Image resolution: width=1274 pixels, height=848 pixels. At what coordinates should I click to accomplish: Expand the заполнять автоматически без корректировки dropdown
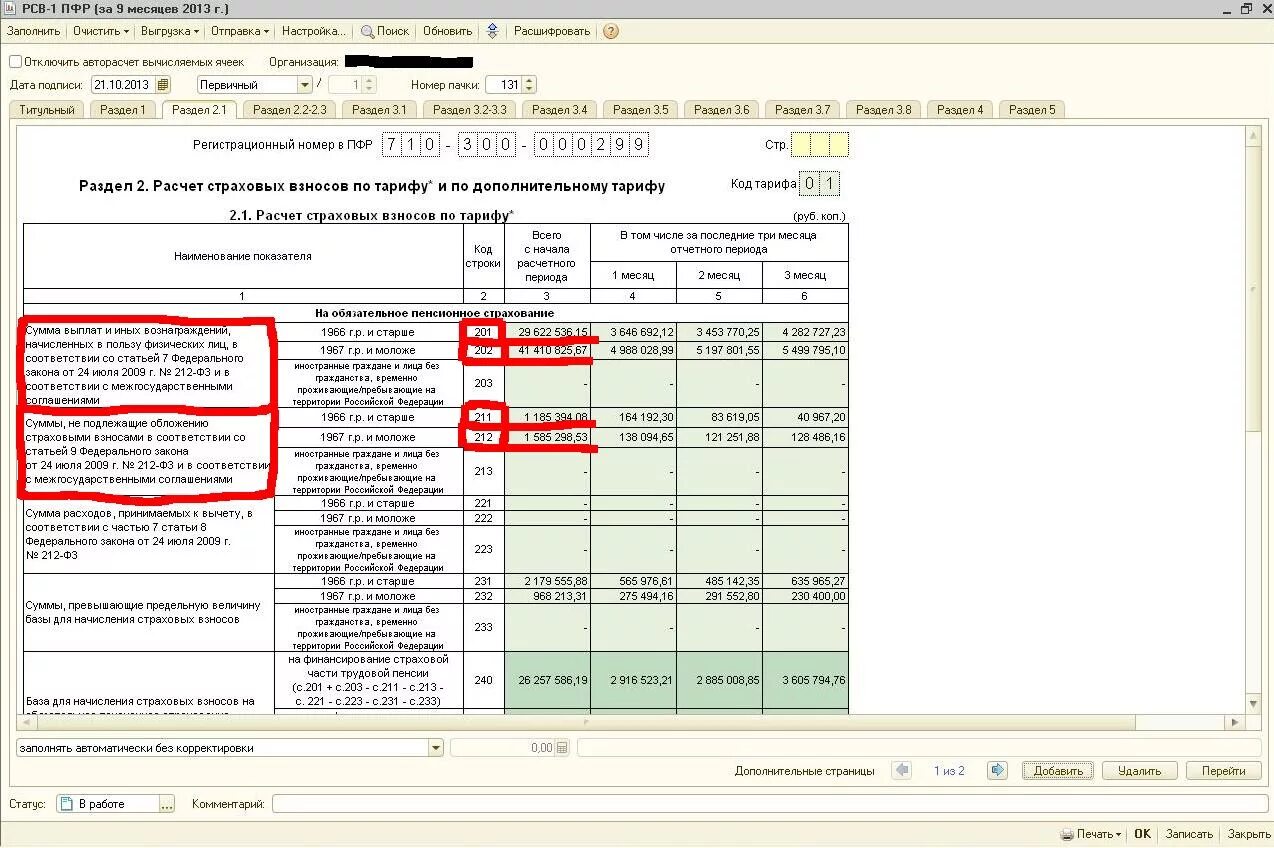[436, 748]
